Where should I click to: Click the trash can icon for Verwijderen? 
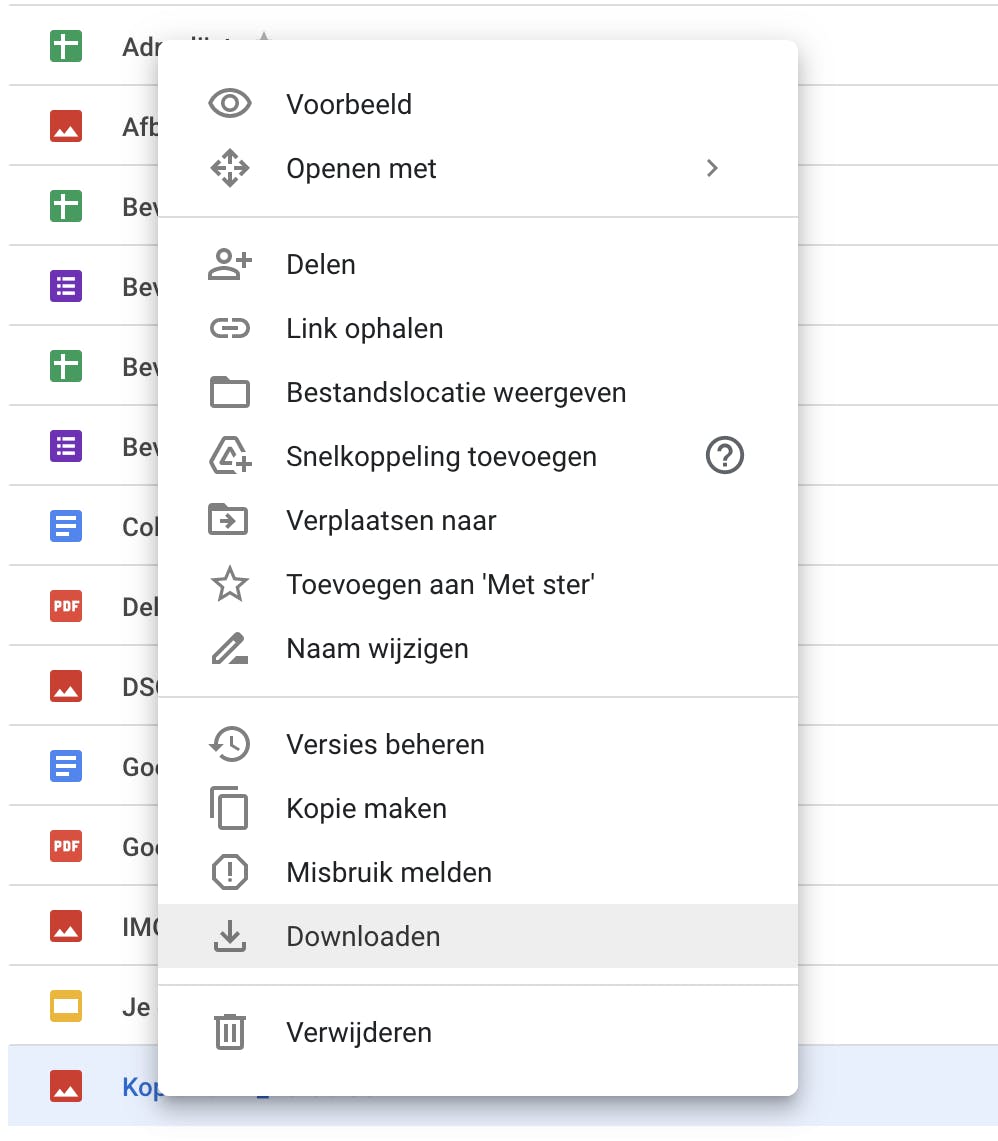[x=230, y=1032]
